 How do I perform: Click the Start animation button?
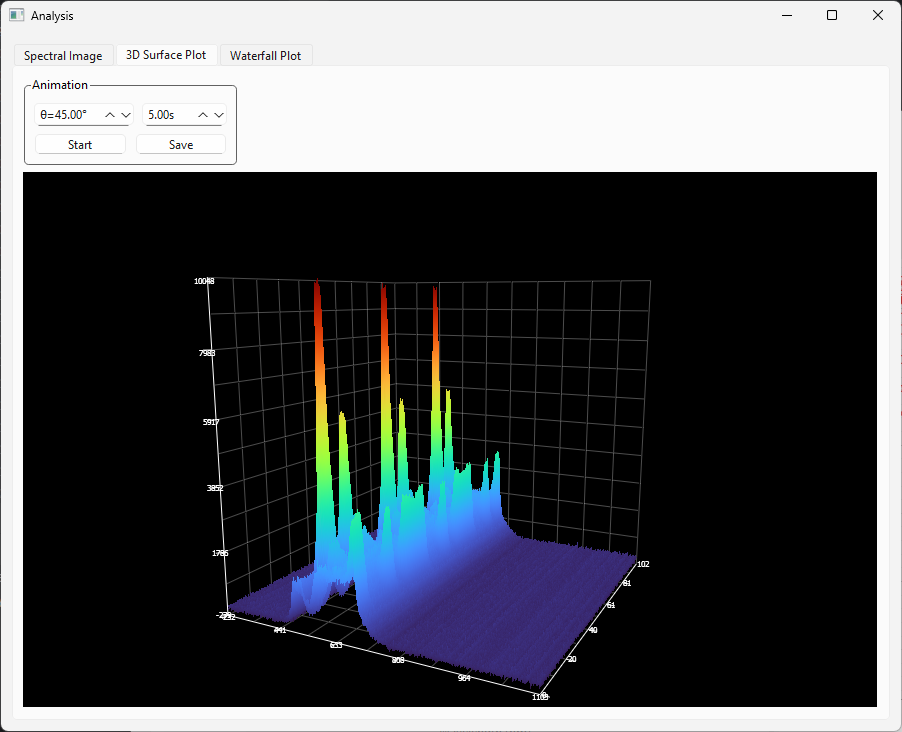[80, 145]
